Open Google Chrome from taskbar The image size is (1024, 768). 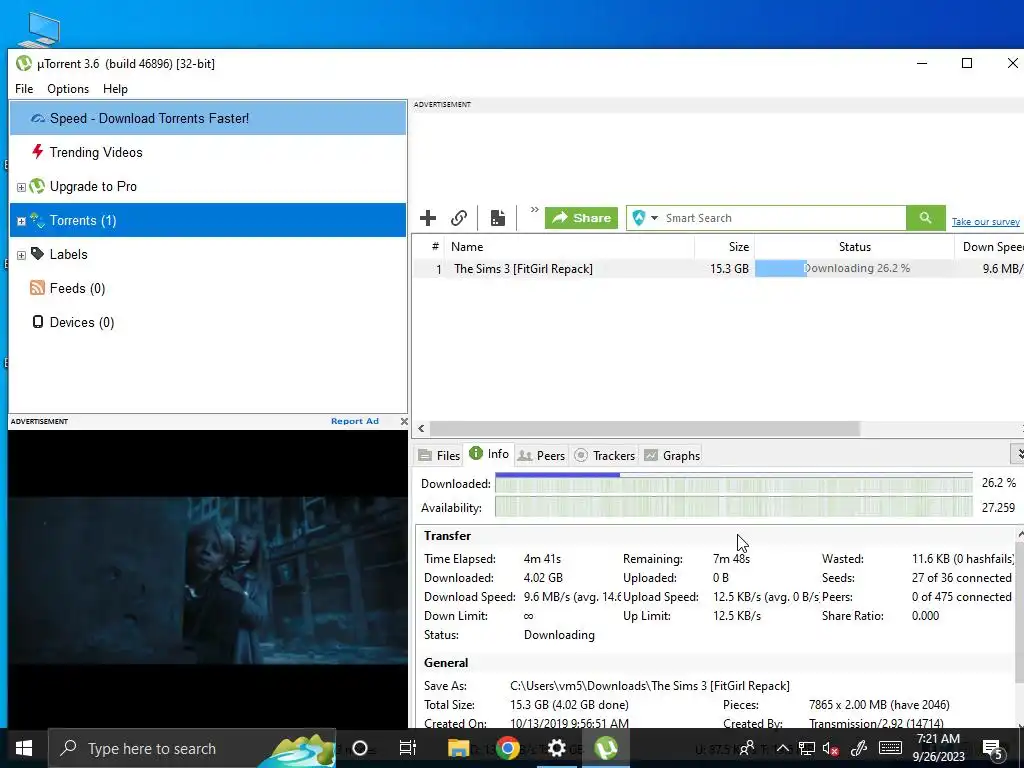(x=507, y=748)
